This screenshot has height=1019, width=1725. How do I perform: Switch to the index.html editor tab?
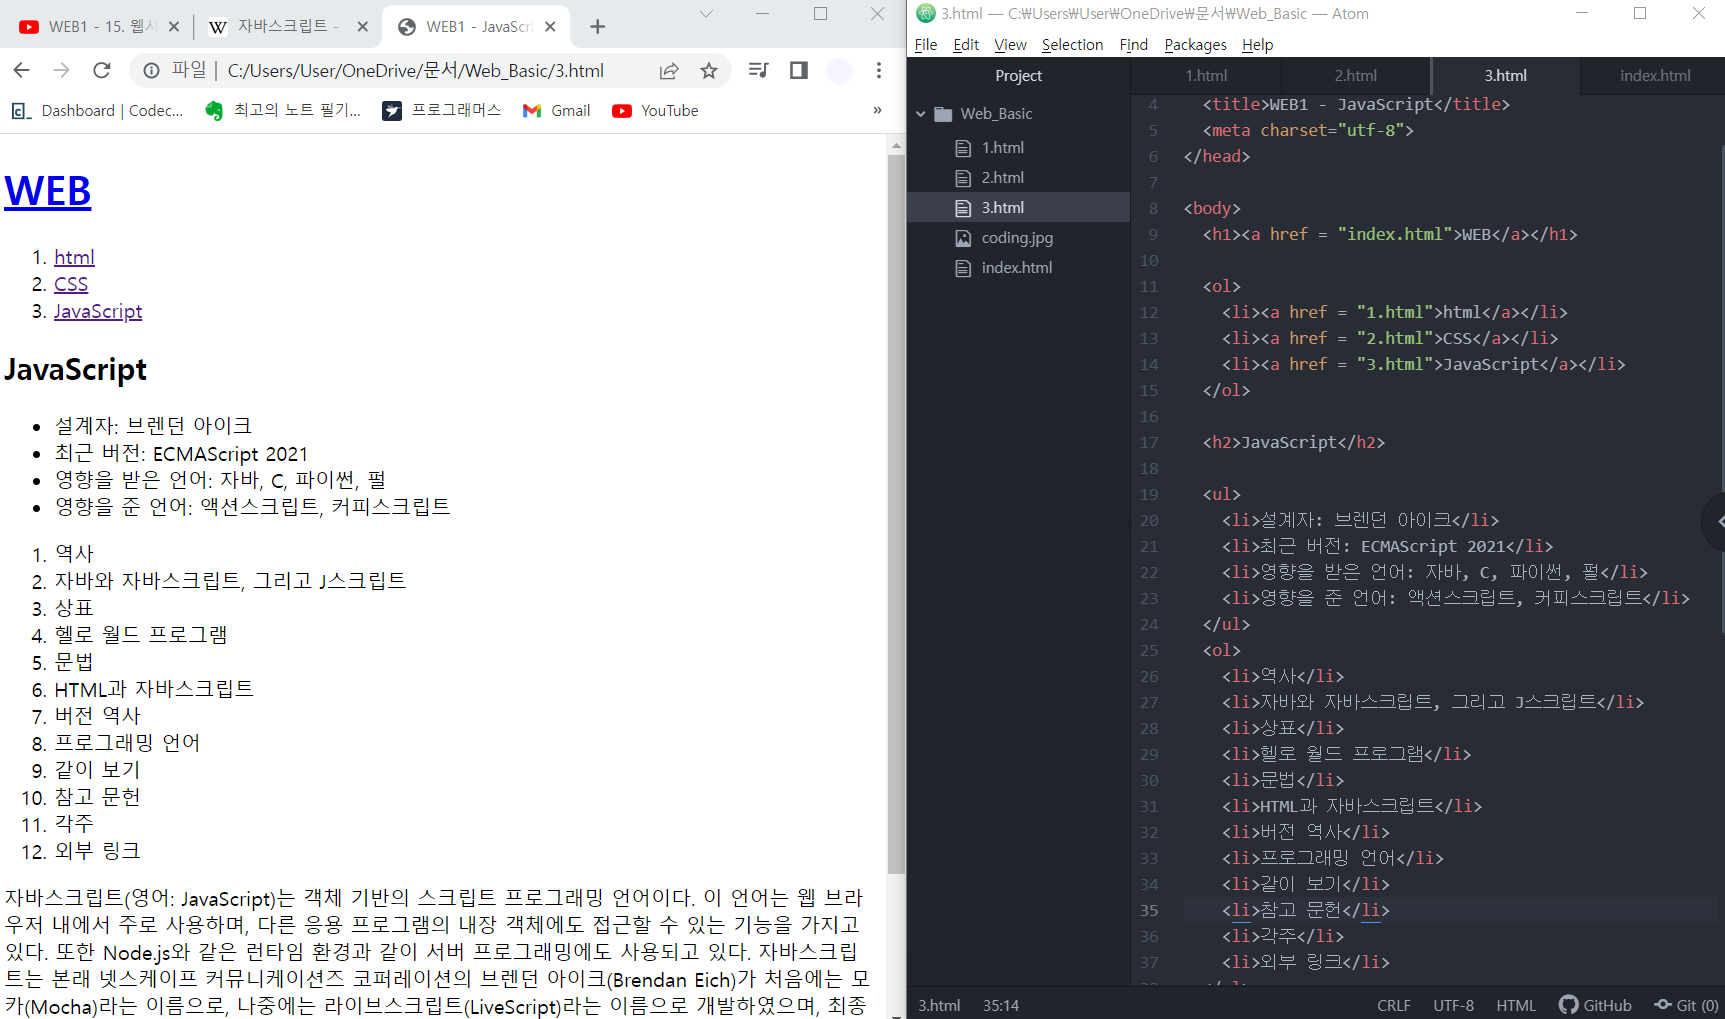pyautogui.click(x=1654, y=75)
